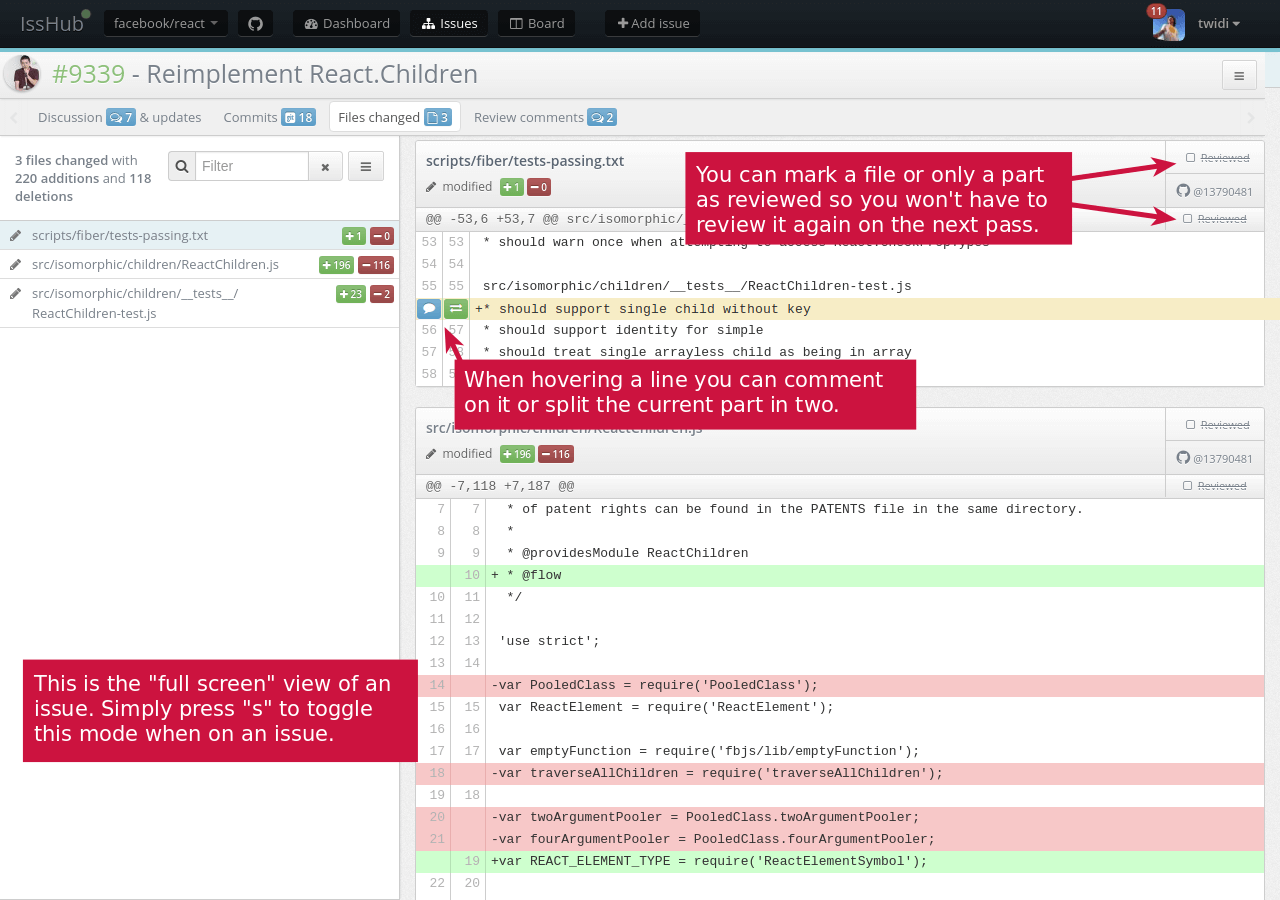Image resolution: width=1280 pixels, height=900 pixels.
Task: Click the comment bubble icon on hovered line
Action: (429, 309)
